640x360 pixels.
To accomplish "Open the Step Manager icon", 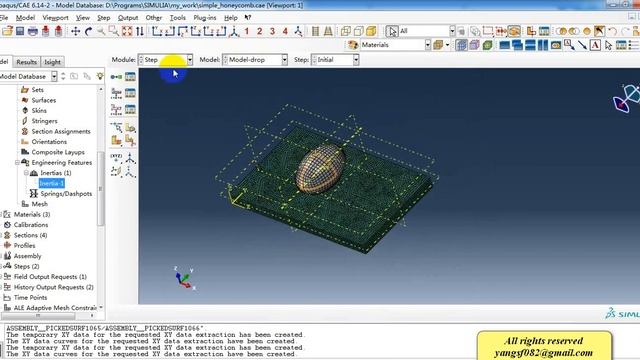I will click(x=130, y=77).
